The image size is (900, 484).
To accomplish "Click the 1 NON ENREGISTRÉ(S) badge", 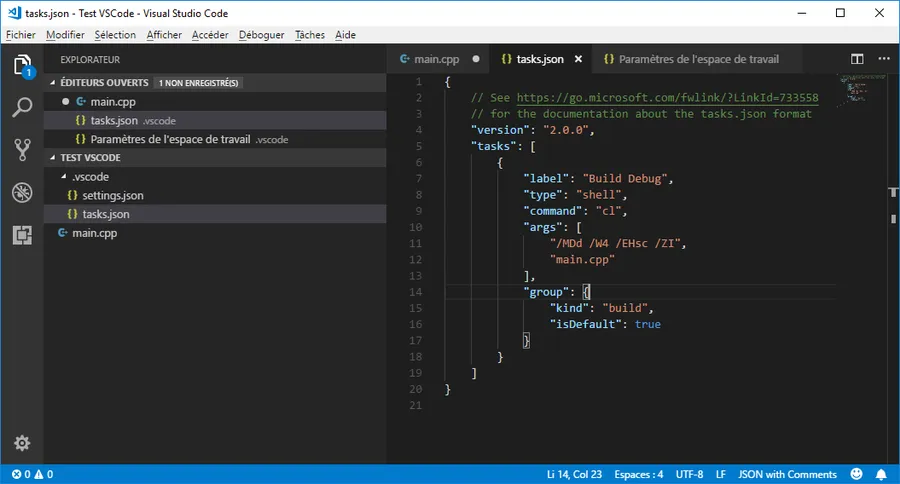I will 199,83.
